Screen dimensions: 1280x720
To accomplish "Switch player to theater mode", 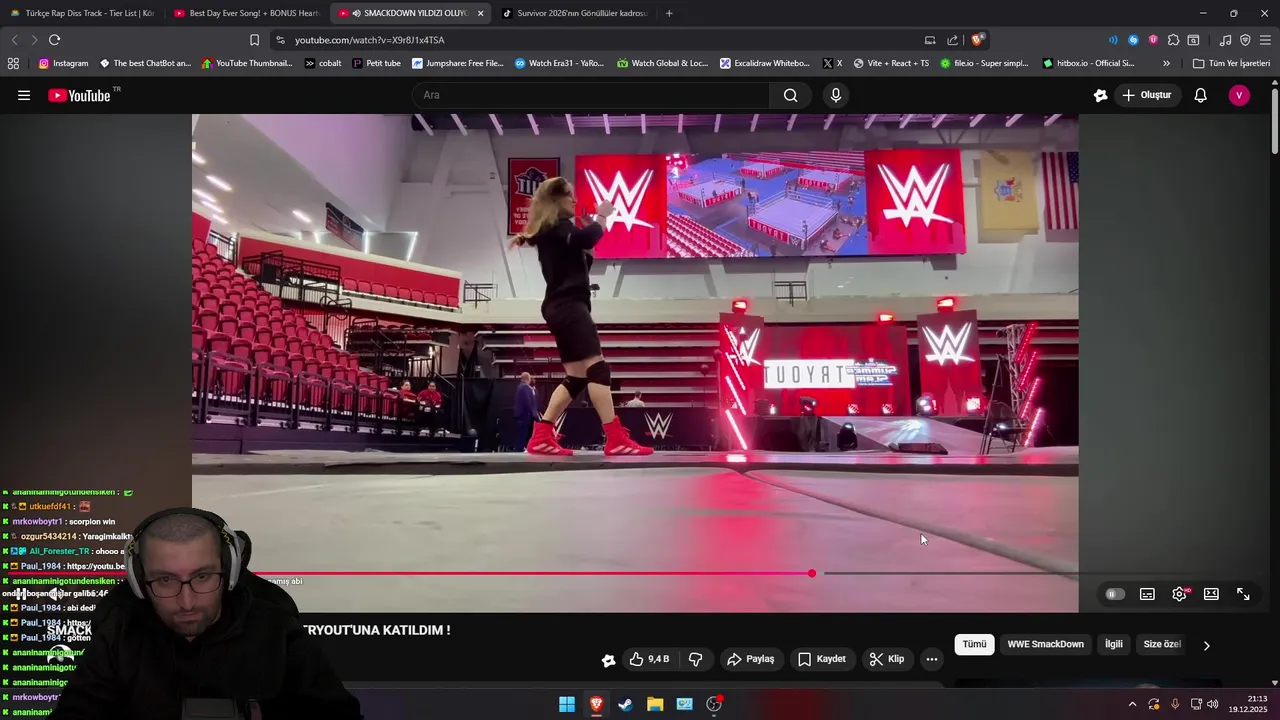I will coord(1211,594).
